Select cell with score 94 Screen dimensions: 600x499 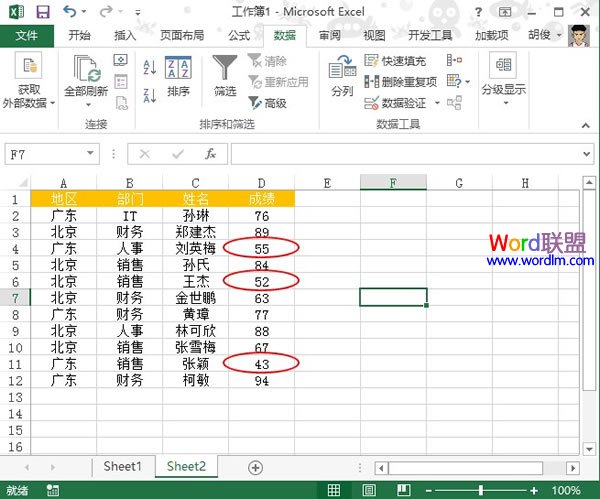pyautogui.click(x=261, y=380)
